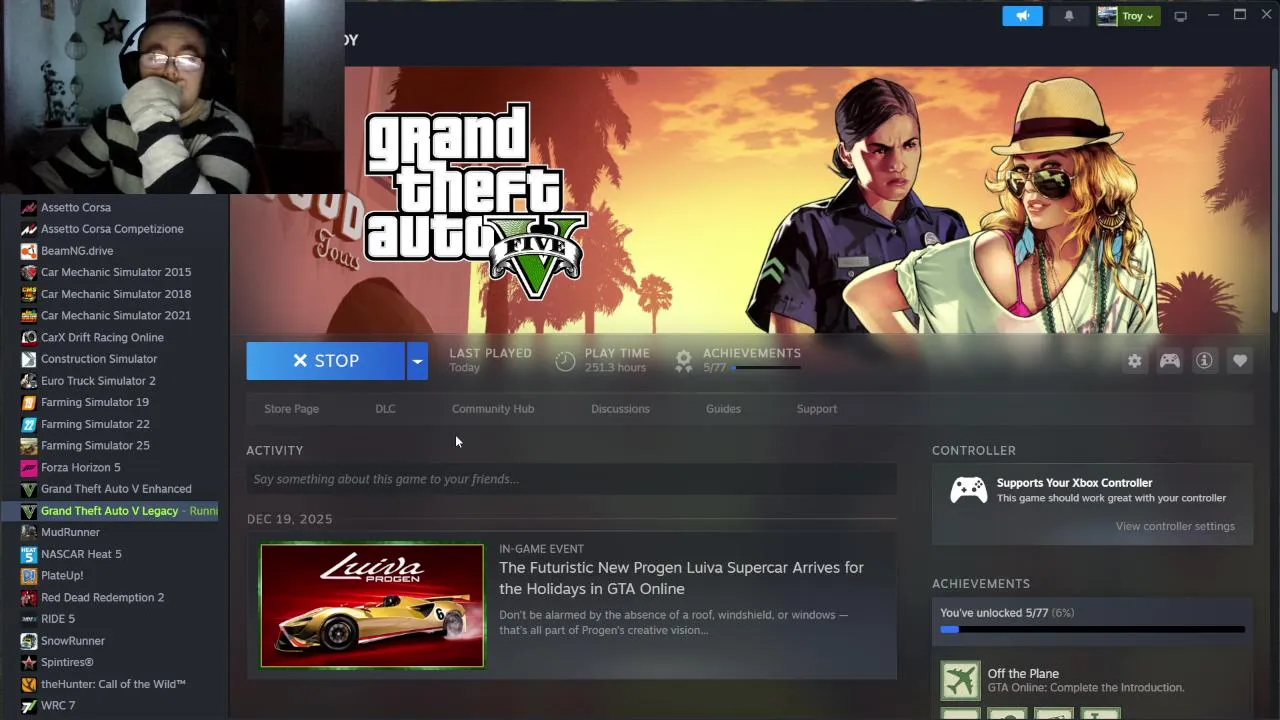Add game to favorites heart icon

[x=1240, y=361]
